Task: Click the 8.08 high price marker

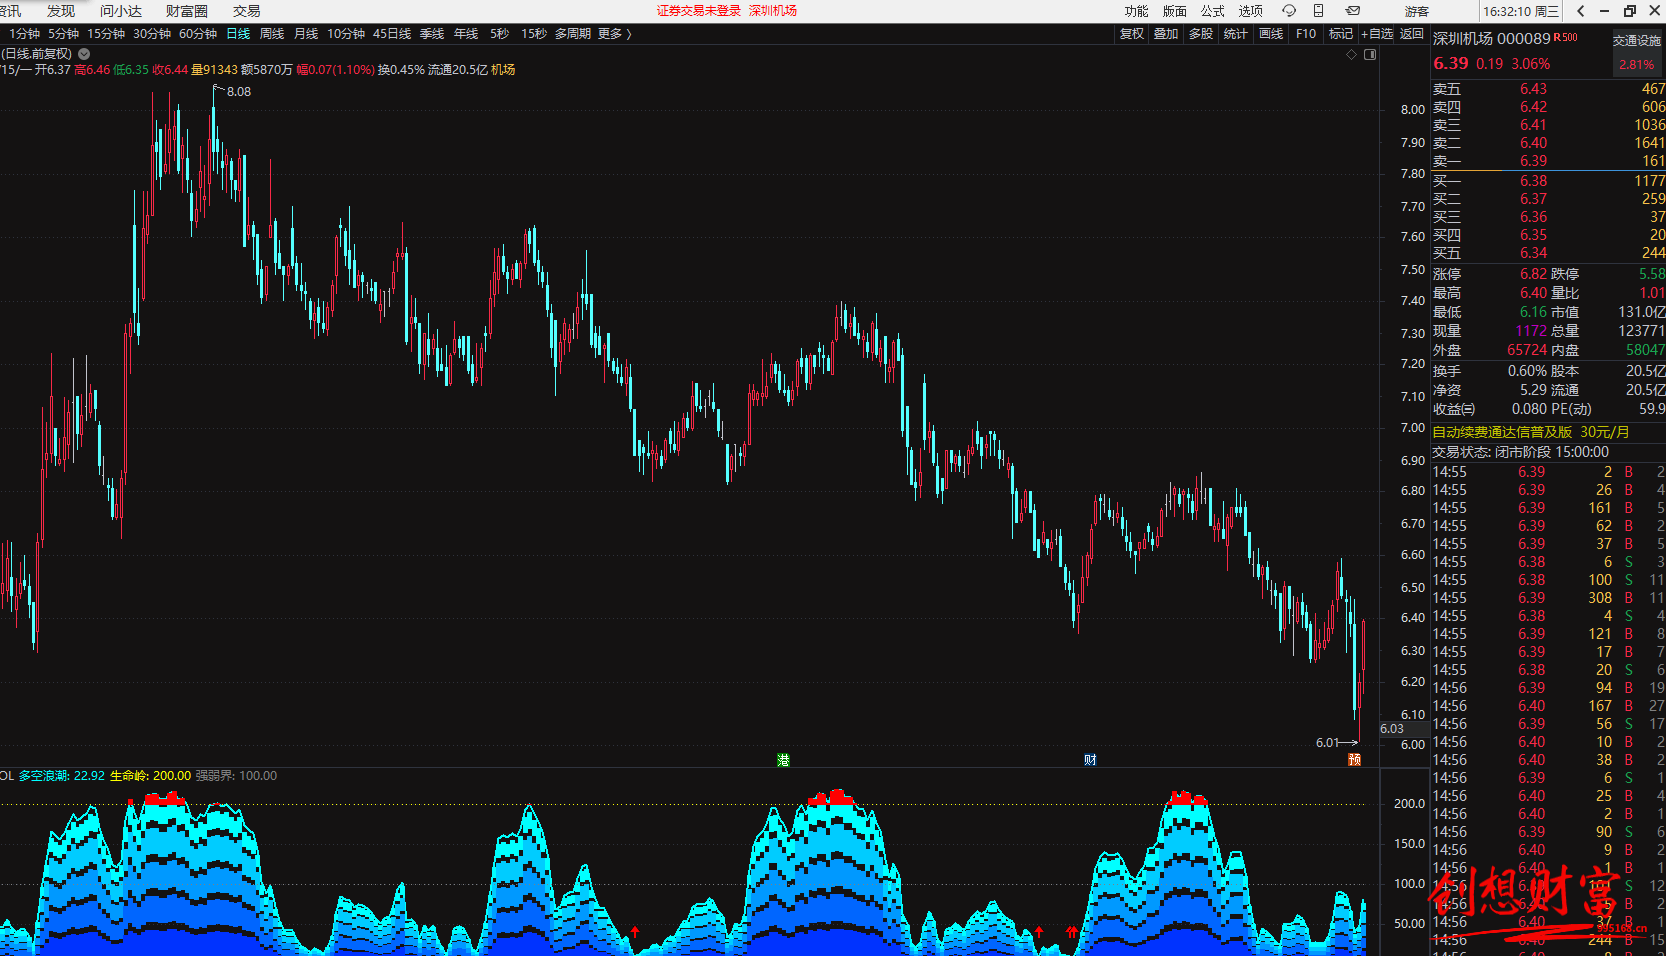Action: (239, 92)
